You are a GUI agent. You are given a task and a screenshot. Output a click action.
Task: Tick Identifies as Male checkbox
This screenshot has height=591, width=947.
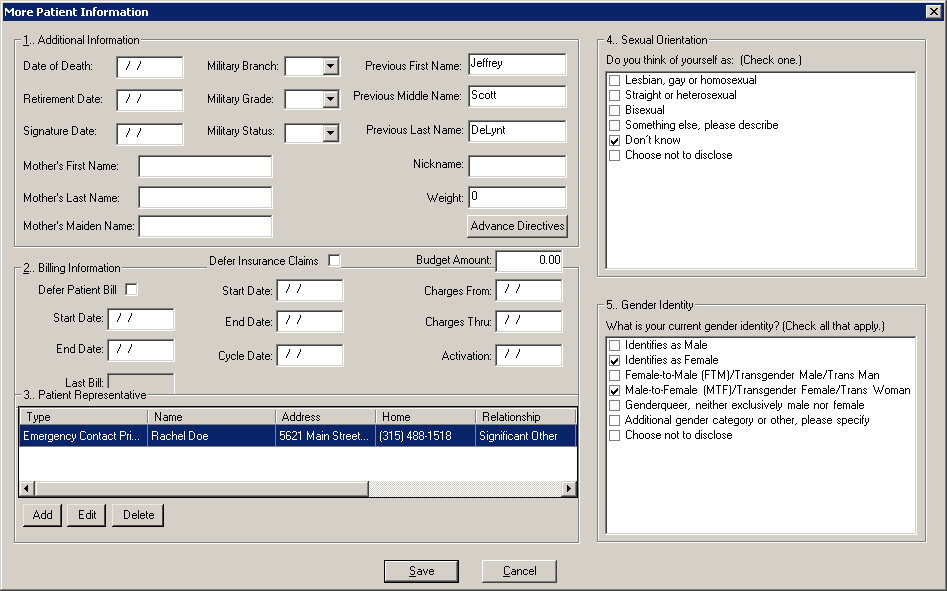(x=614, y=345)
